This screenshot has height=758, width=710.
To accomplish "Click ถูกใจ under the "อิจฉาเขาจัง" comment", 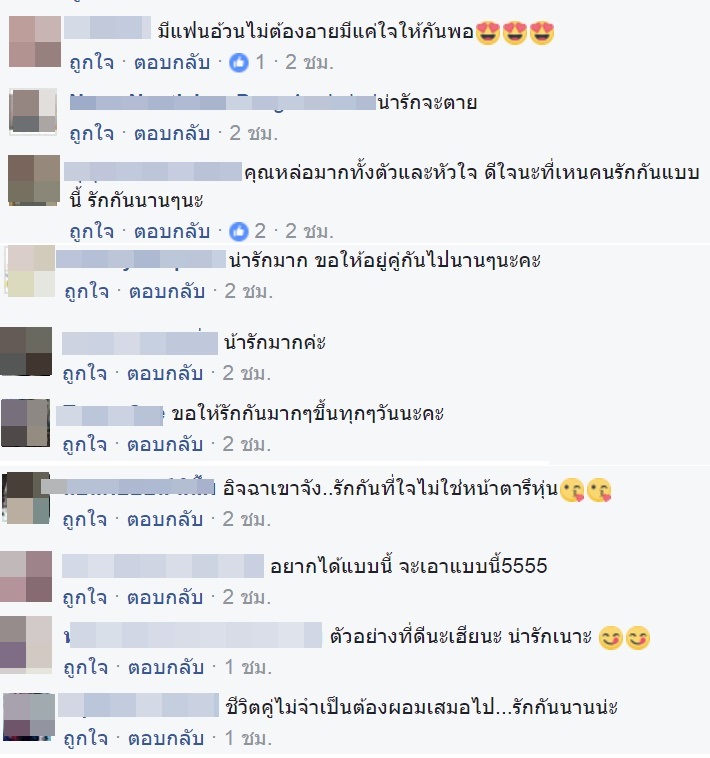I will (85, 520).
